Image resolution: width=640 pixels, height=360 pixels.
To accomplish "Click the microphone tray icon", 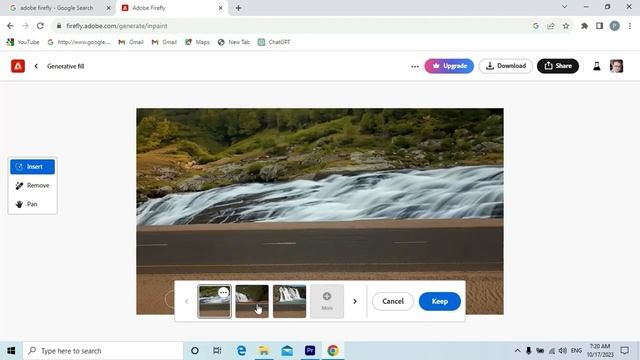I will (529, 351).
